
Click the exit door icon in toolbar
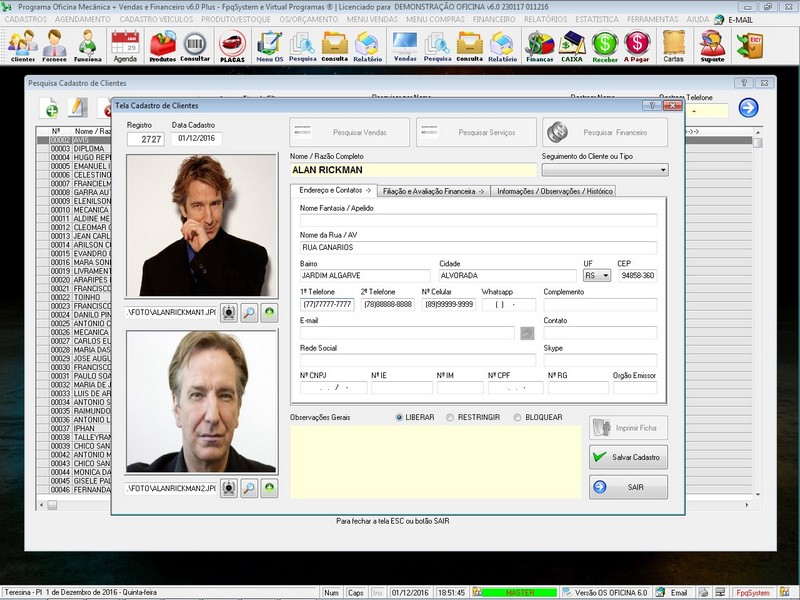pos(749,45)
